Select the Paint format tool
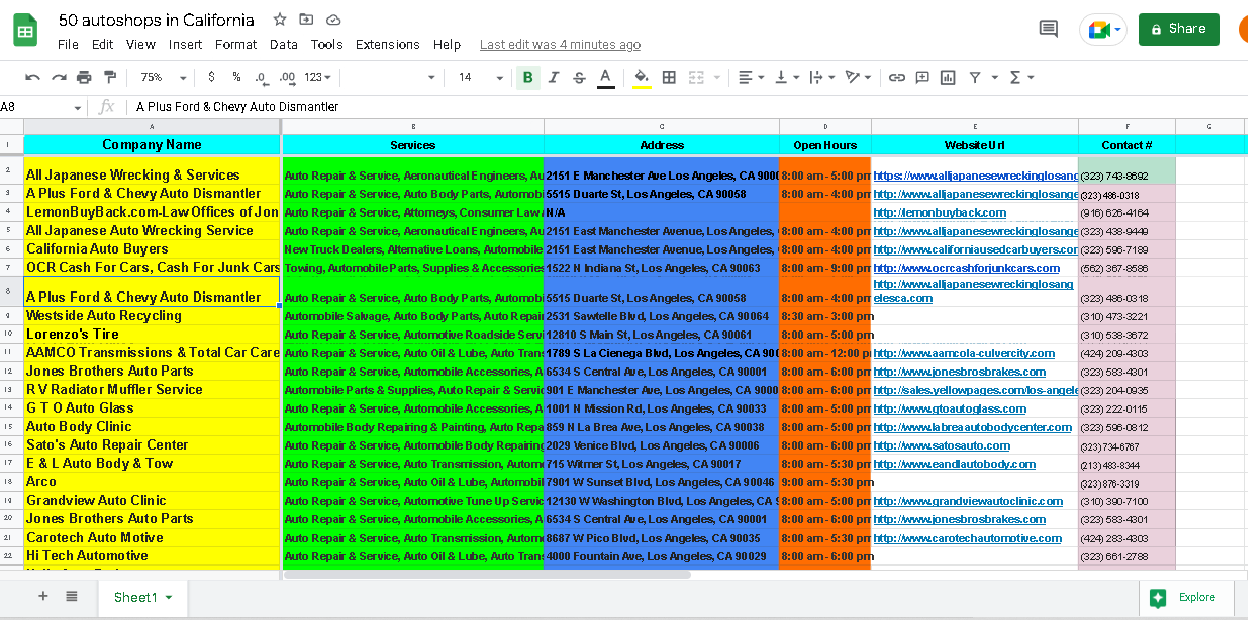Viewport: 1248px width, 620px height. pyautogui.click(x=110, y=77)
